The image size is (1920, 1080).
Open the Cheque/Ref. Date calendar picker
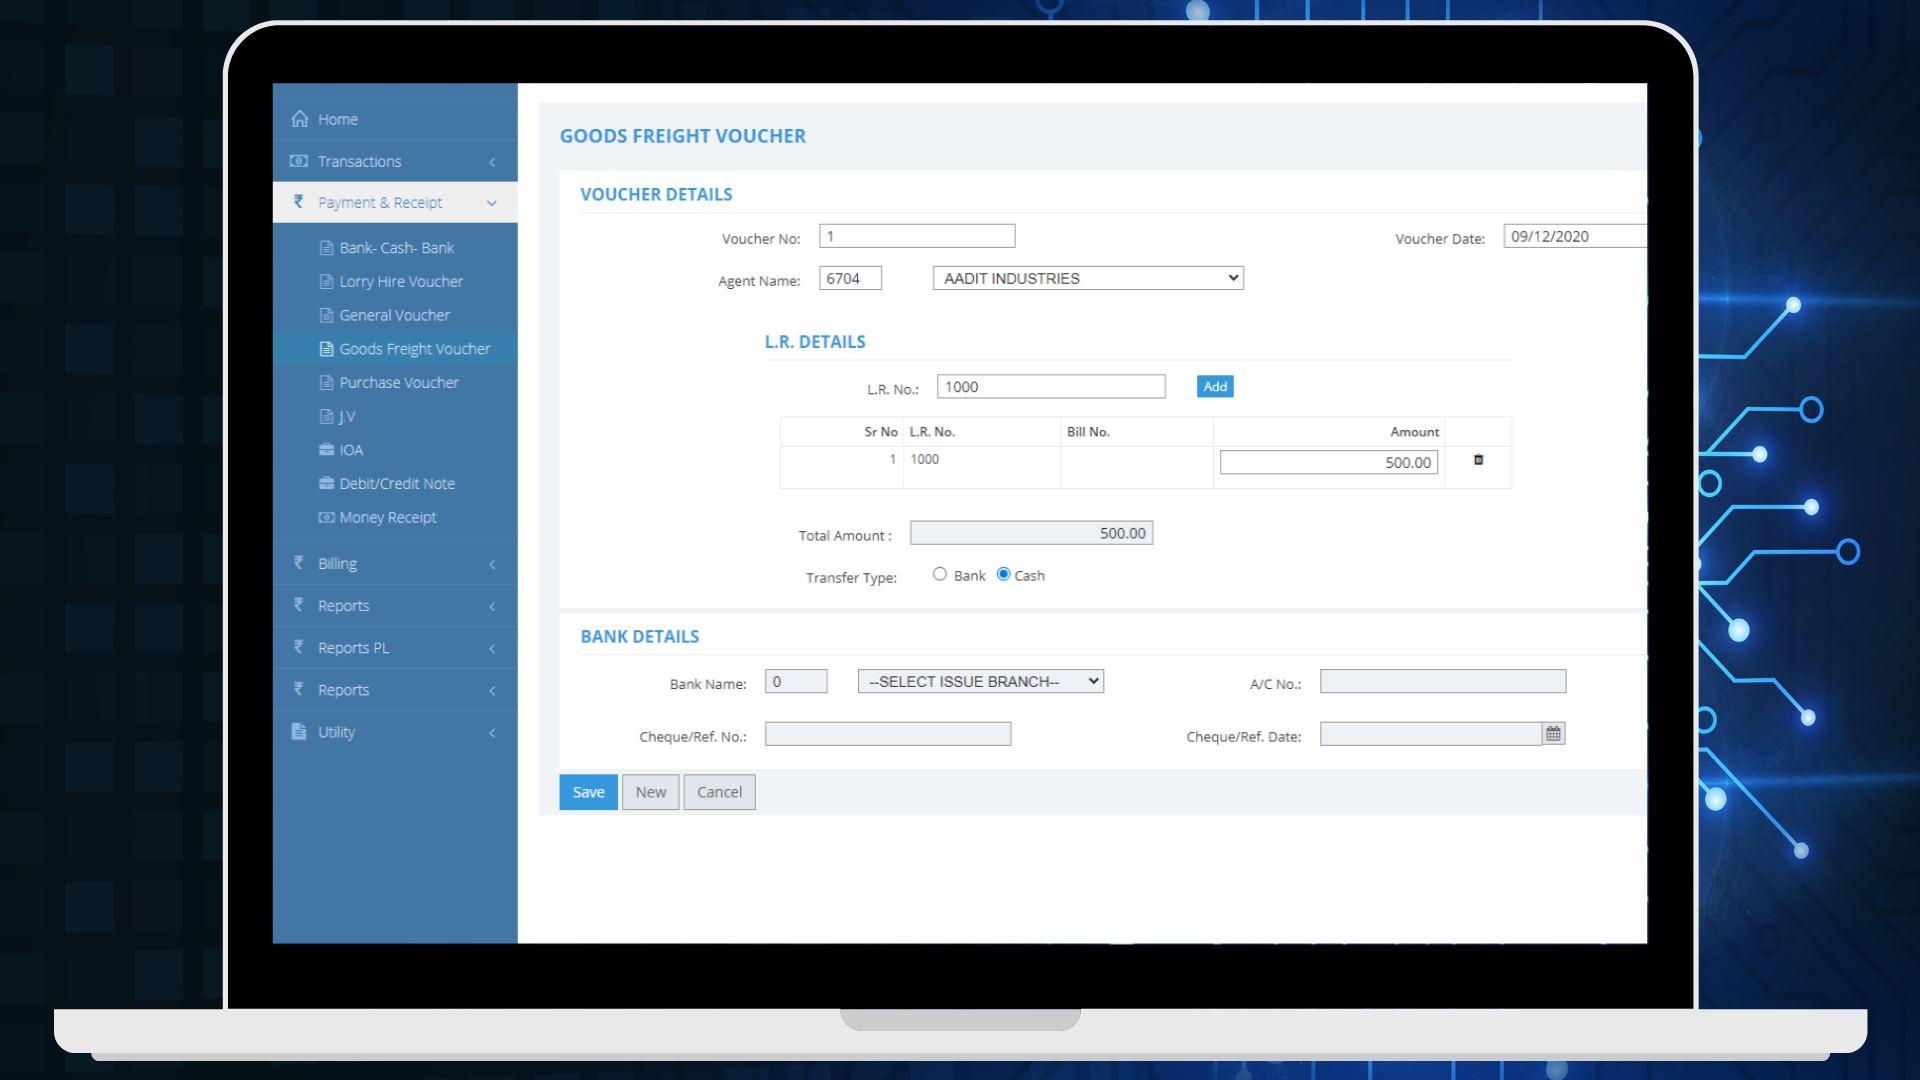coord(1553,734)
